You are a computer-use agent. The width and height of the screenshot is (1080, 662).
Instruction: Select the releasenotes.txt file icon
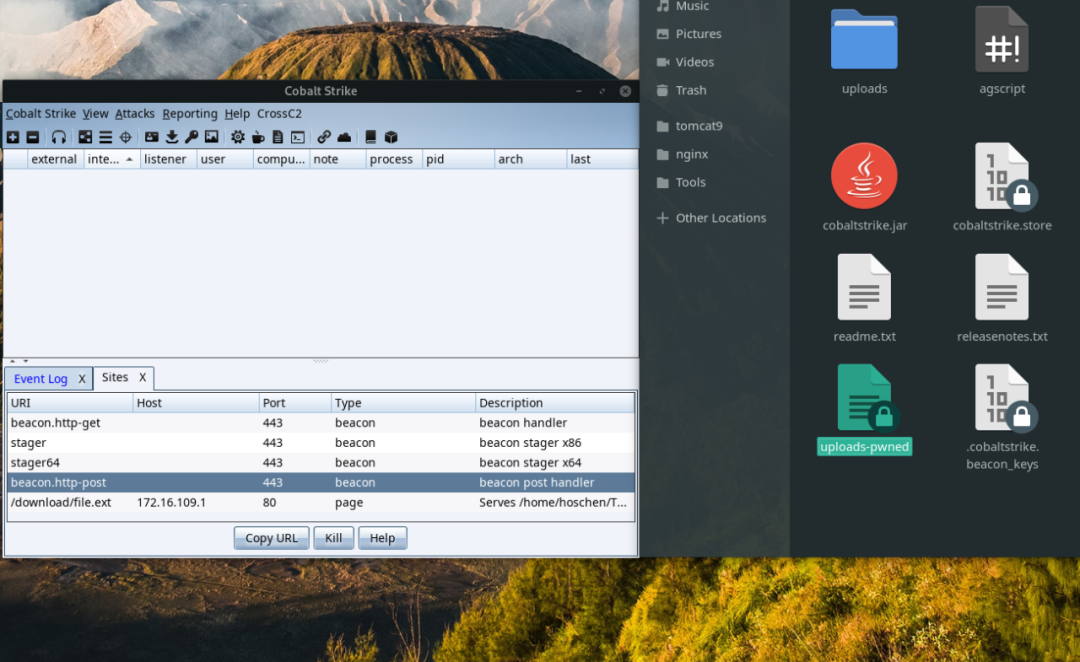pyautogui.click(x=1001, y=287)
